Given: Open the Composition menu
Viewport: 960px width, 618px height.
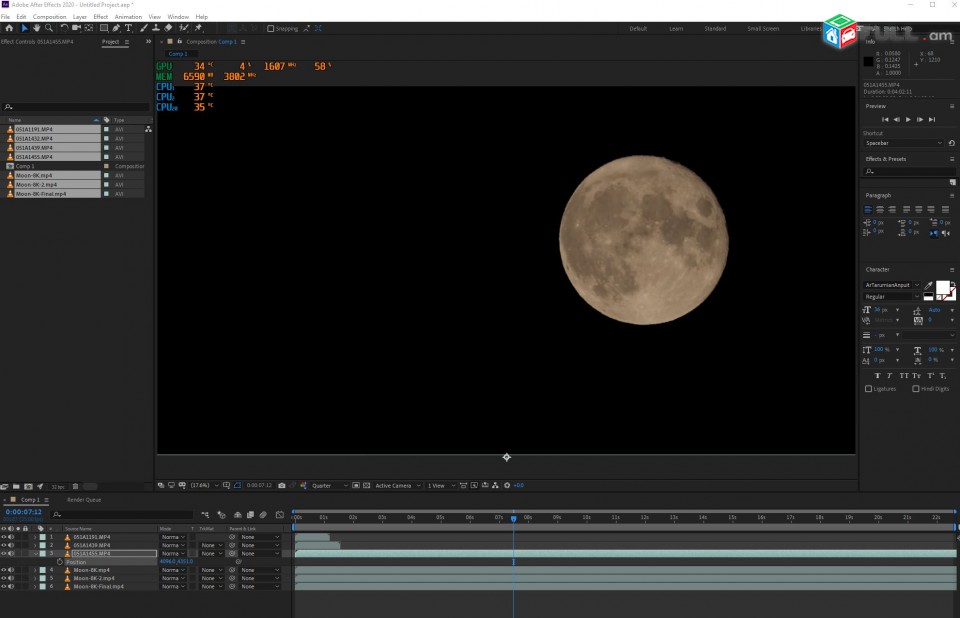Looking at the screenshot, I should coord(50,17).
